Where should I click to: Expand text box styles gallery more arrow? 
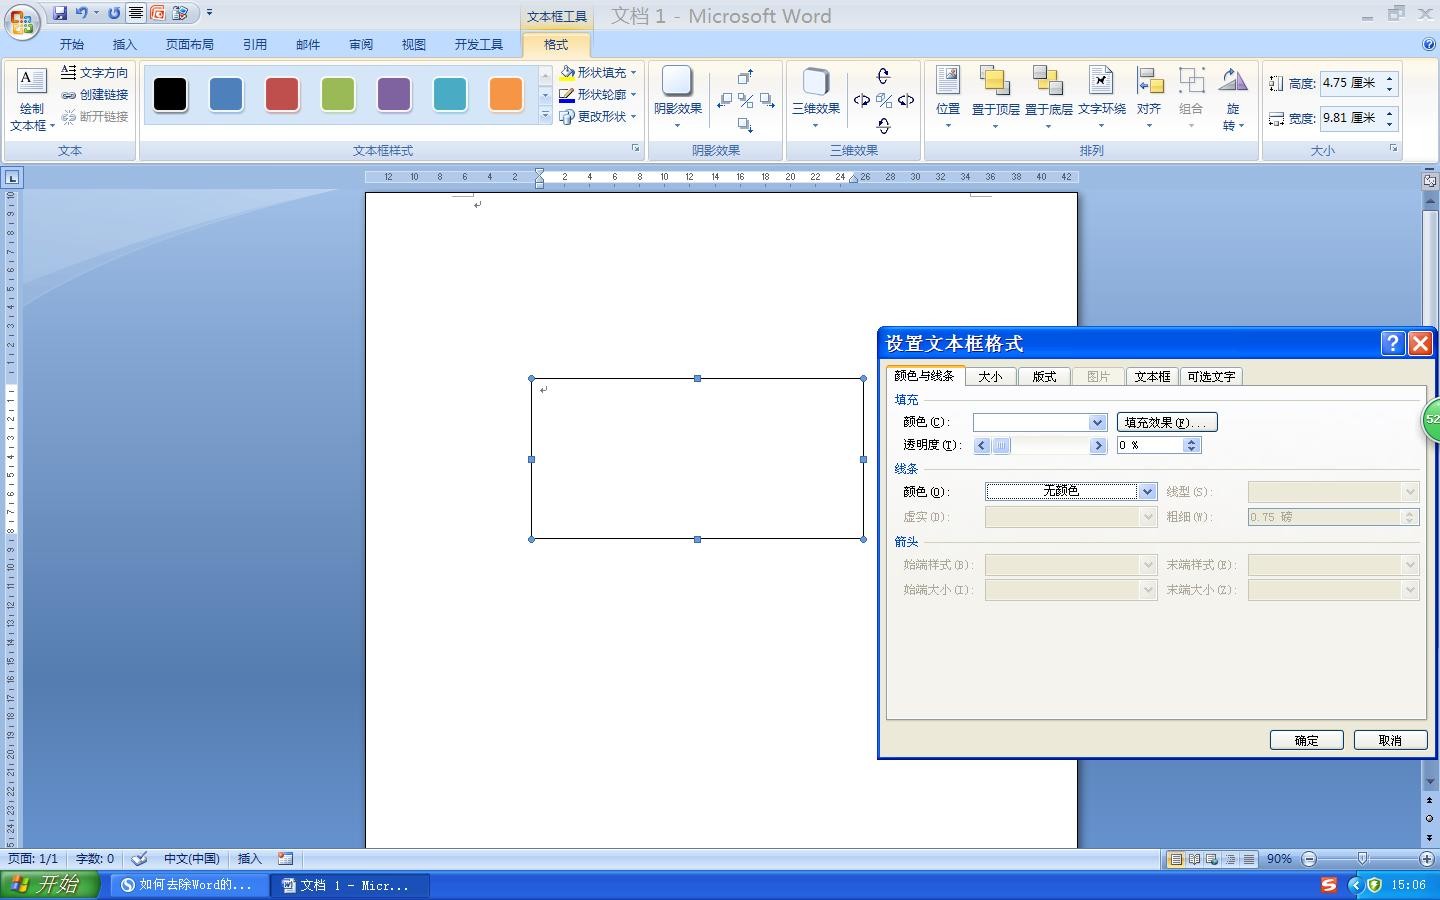coord(545,116)
